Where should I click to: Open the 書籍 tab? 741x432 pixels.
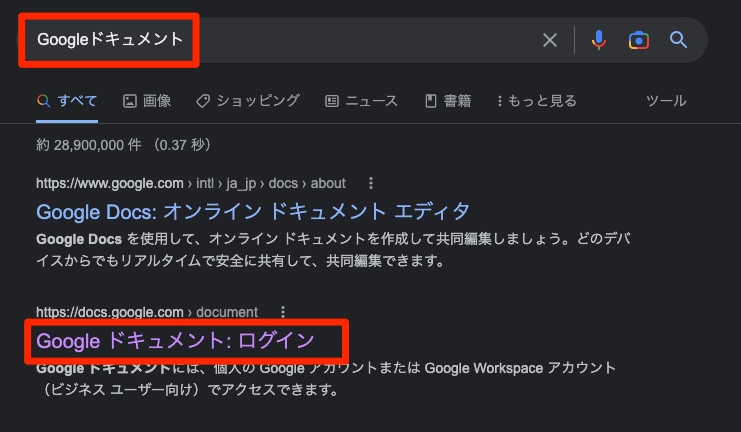tap(448, 101)
